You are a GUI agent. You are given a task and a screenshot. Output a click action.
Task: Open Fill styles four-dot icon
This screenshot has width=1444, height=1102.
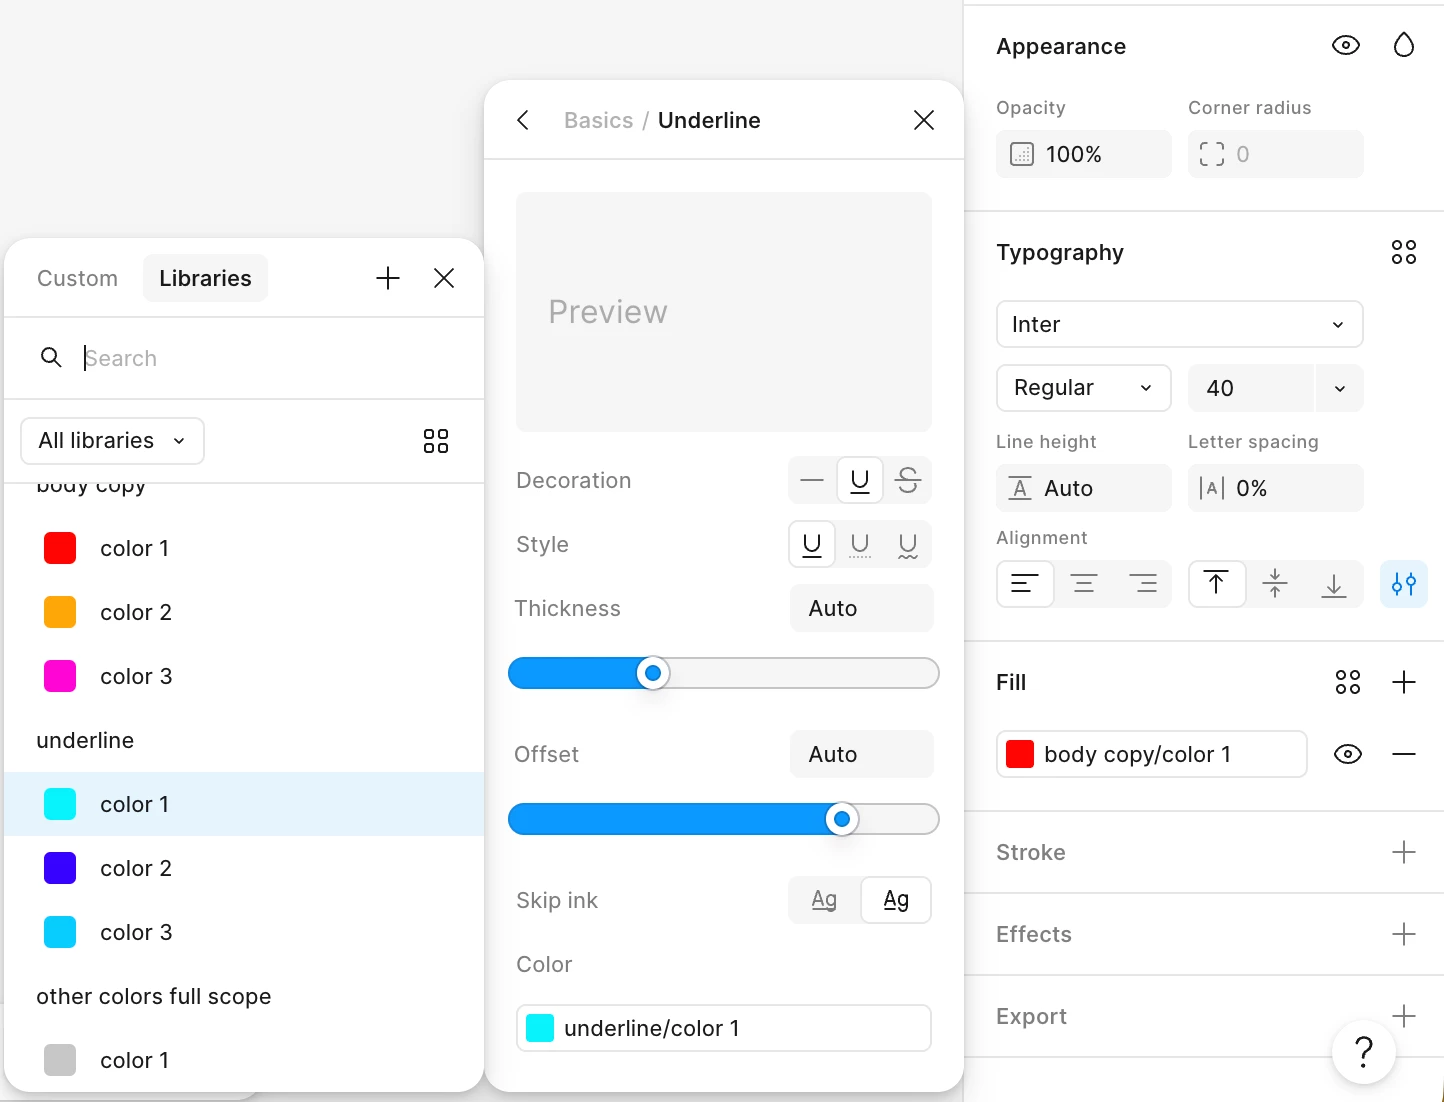[x=1348, y=682]
